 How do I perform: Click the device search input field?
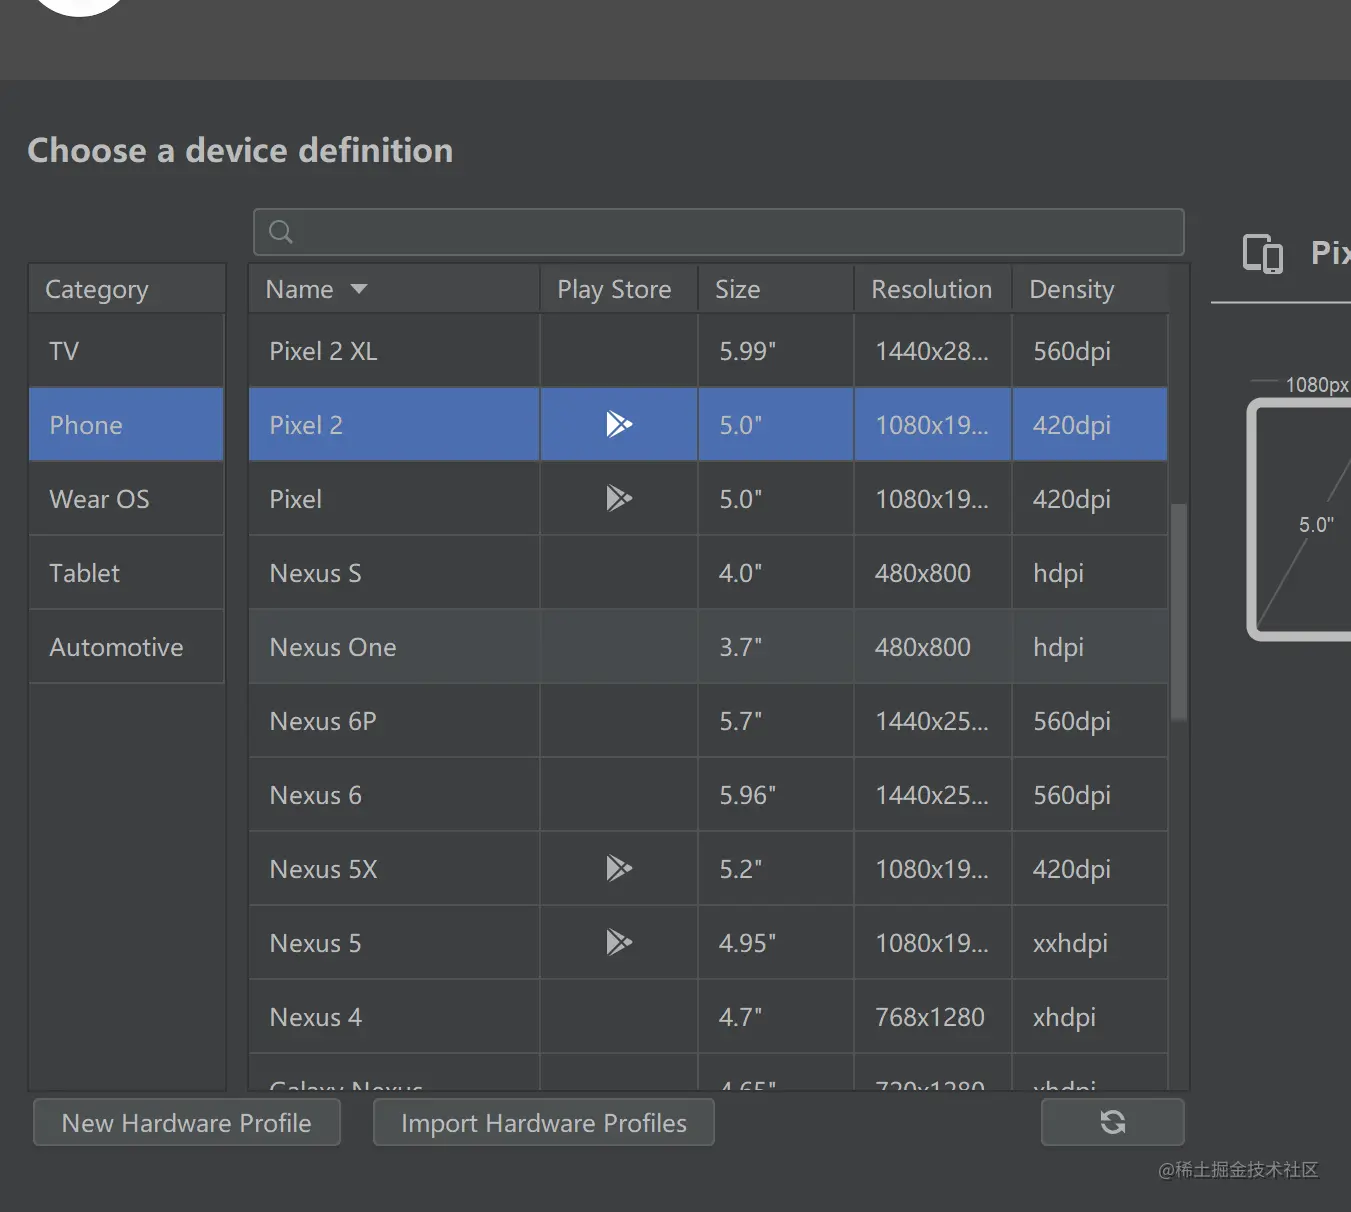point(730,233)
